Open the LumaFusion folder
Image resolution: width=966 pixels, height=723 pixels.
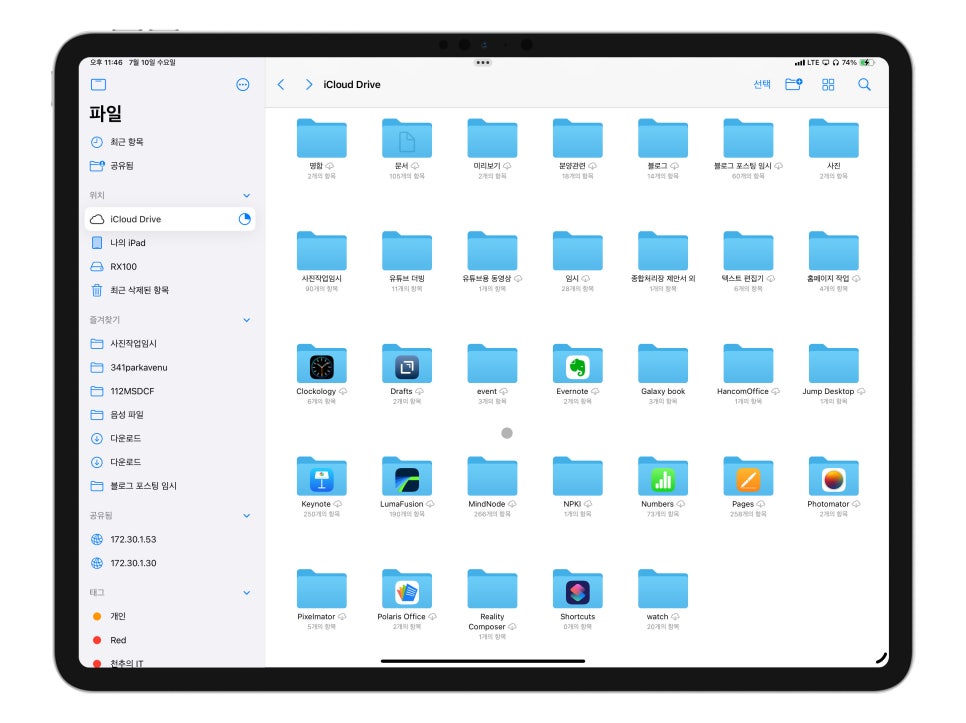[407, 477]
